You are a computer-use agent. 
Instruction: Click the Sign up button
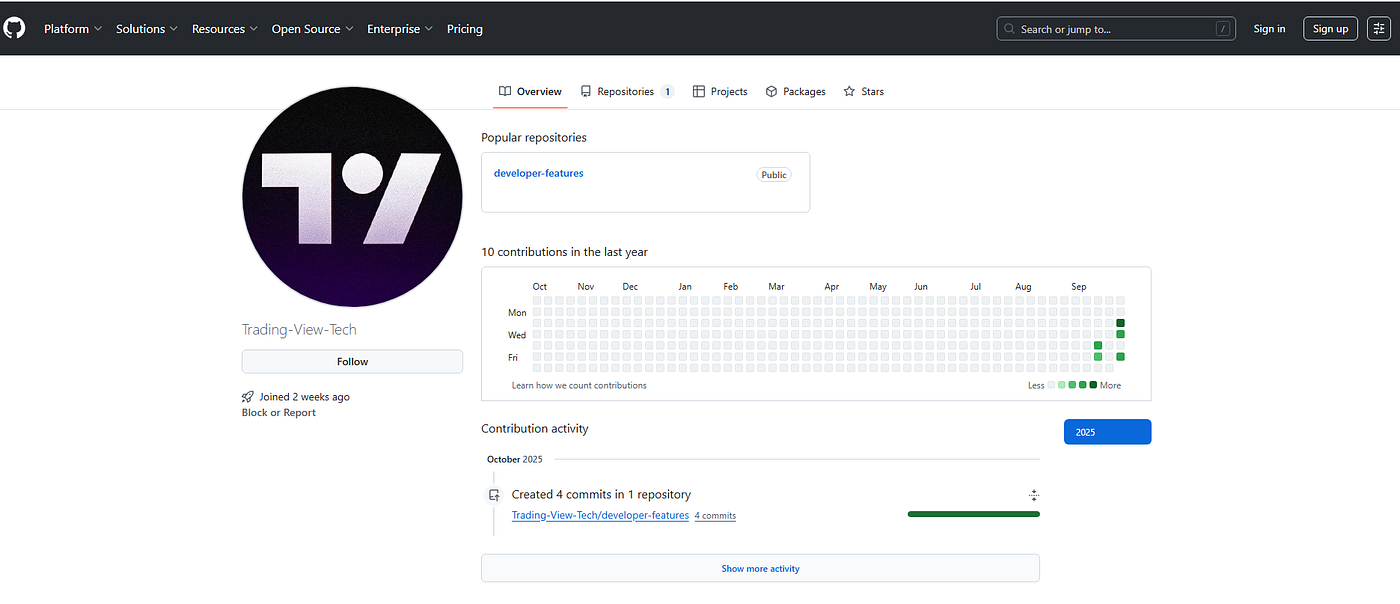1330,29
